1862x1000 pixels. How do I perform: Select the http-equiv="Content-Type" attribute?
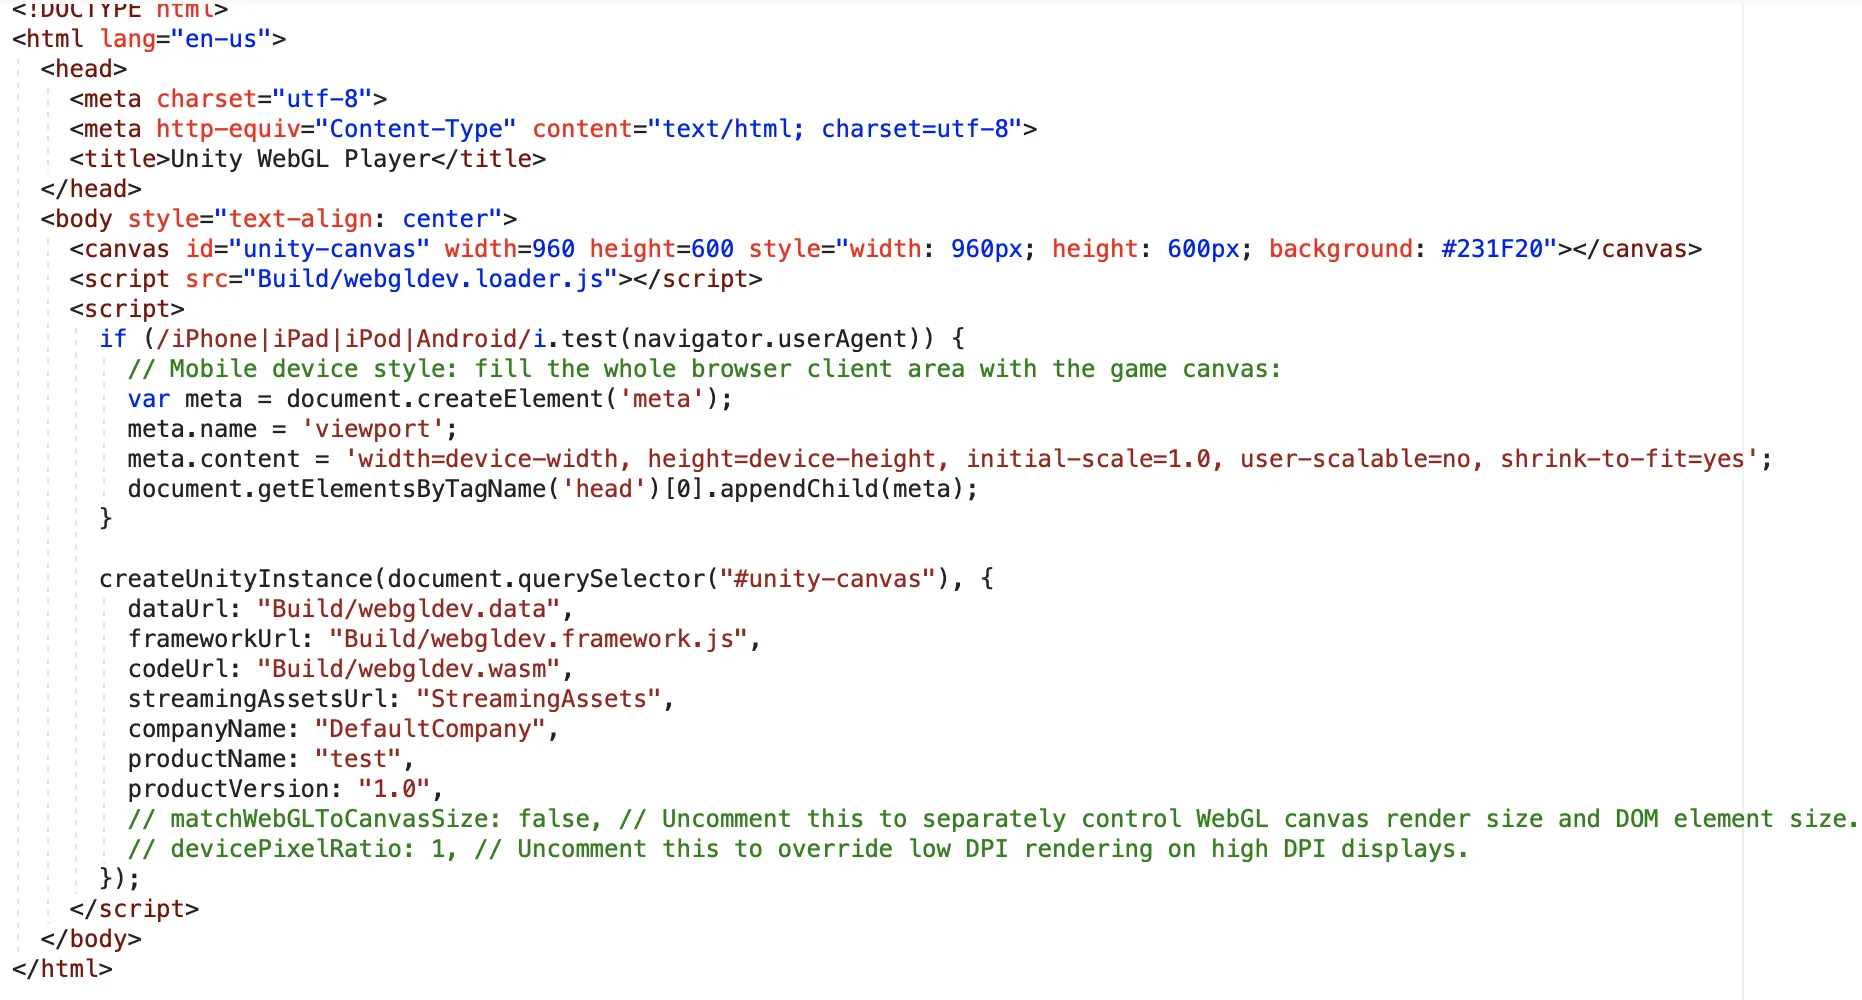click(x=336, y=129)
